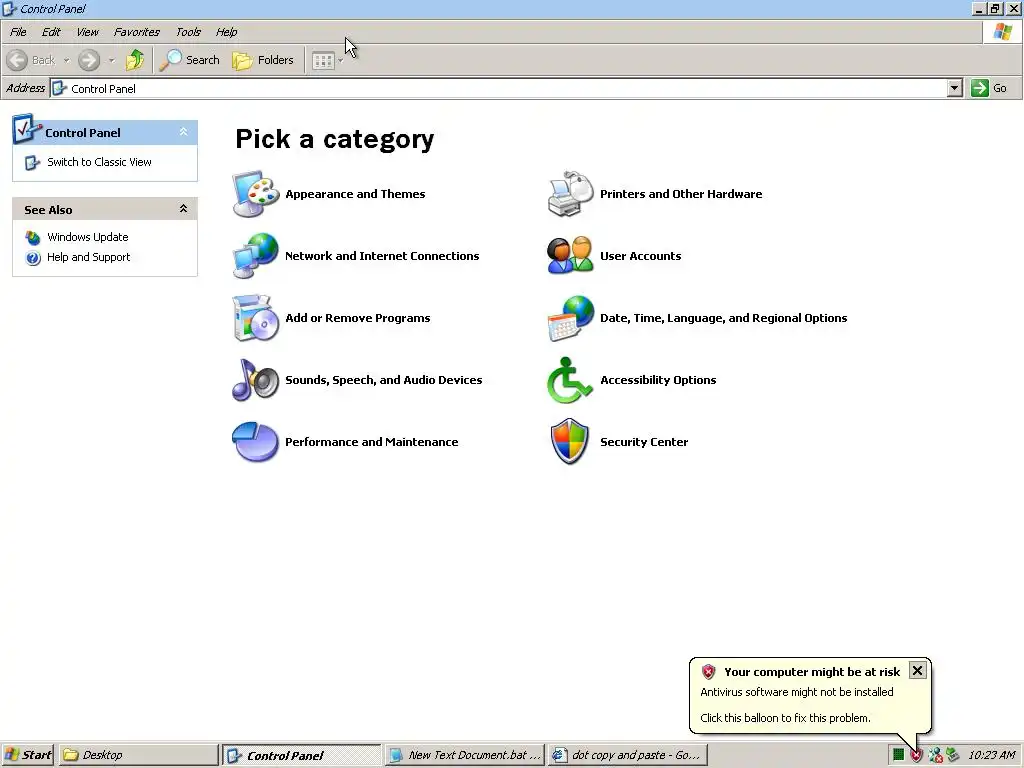Viewport: 1024px width, 768px height.
Task: Open the Tools menu
Action: tap(188, 32)
